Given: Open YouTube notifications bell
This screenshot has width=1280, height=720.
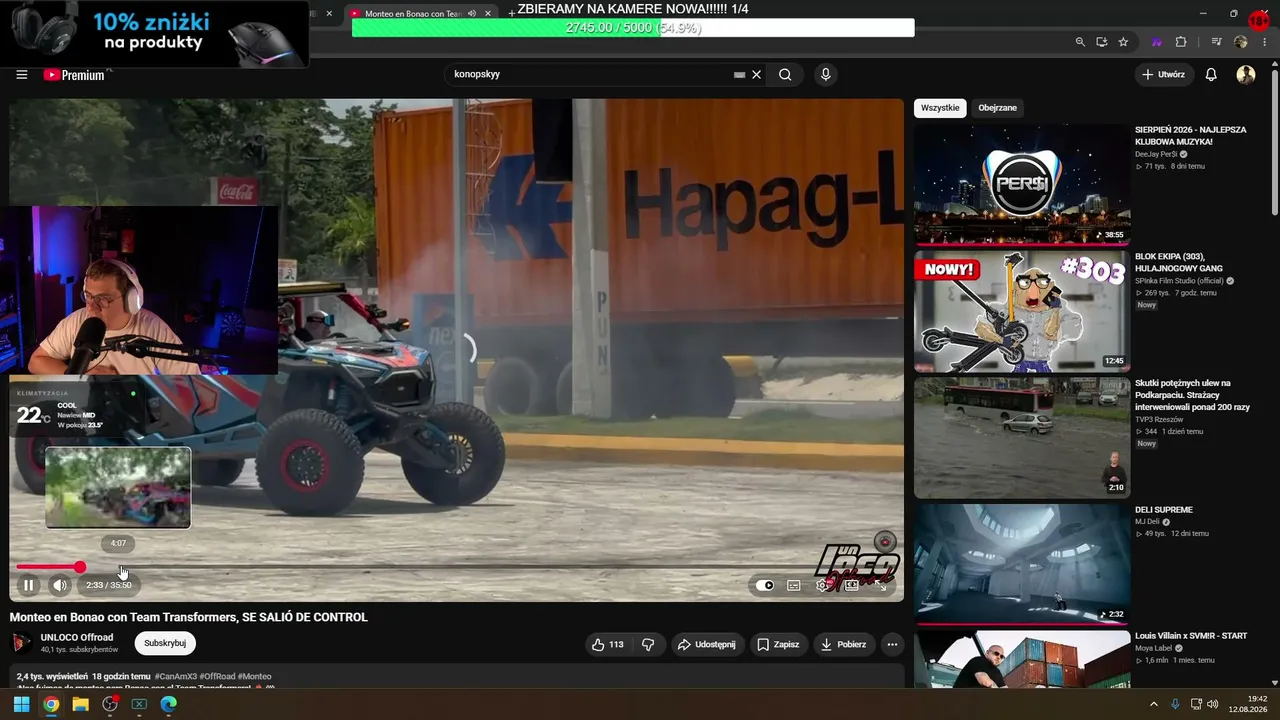Looking at the screenshot, I should (x=1211, y=75).
